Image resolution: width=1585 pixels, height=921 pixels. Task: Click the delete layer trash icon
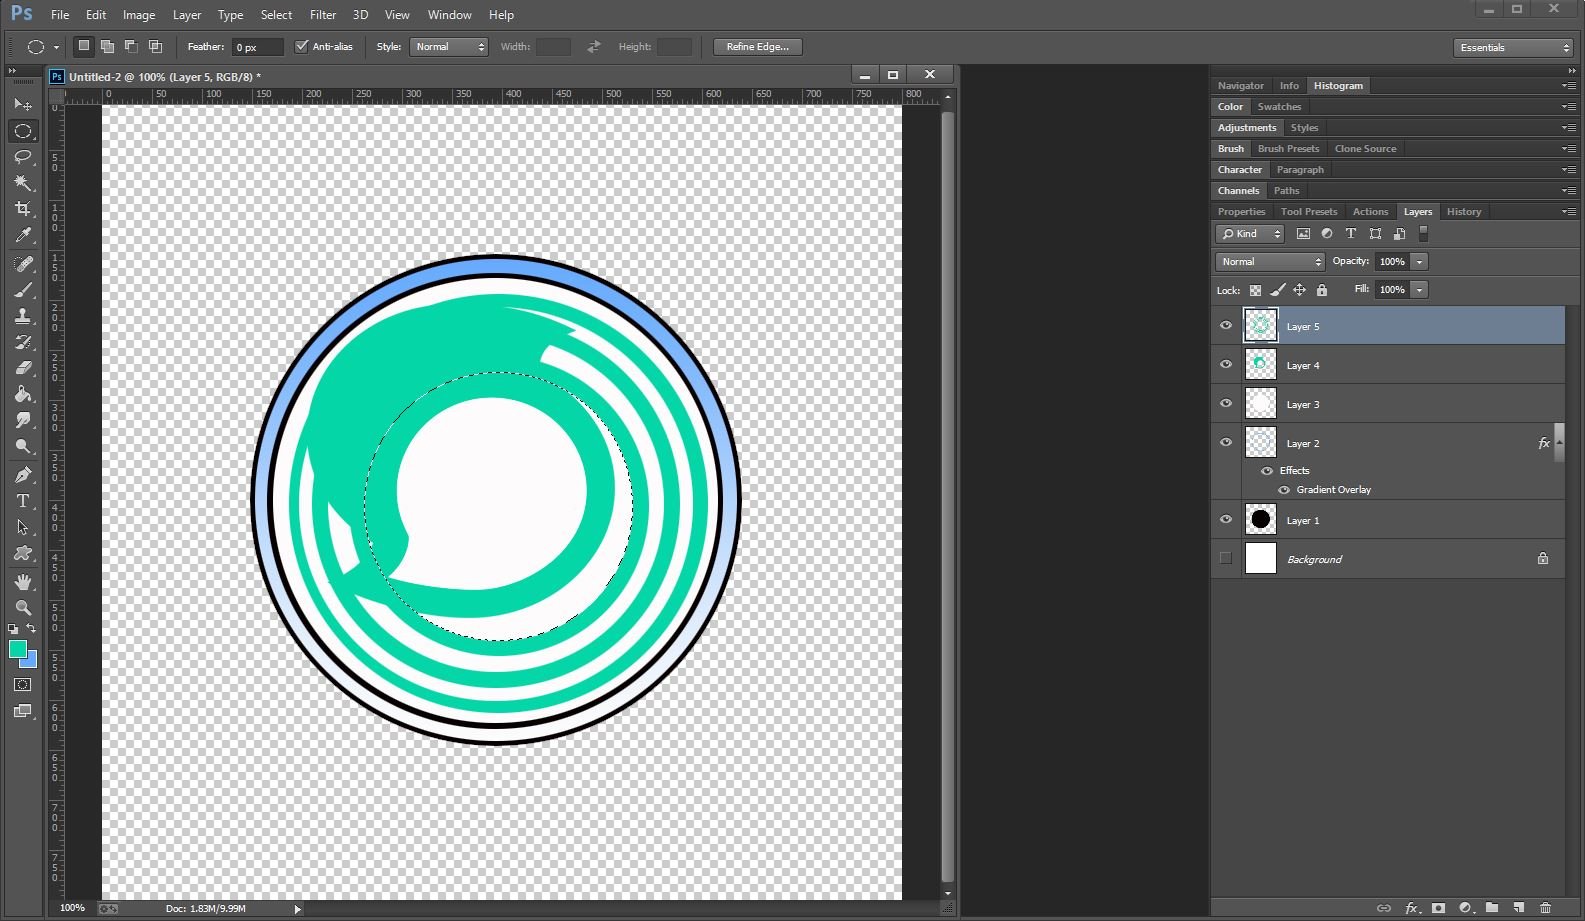point(1545,908)
